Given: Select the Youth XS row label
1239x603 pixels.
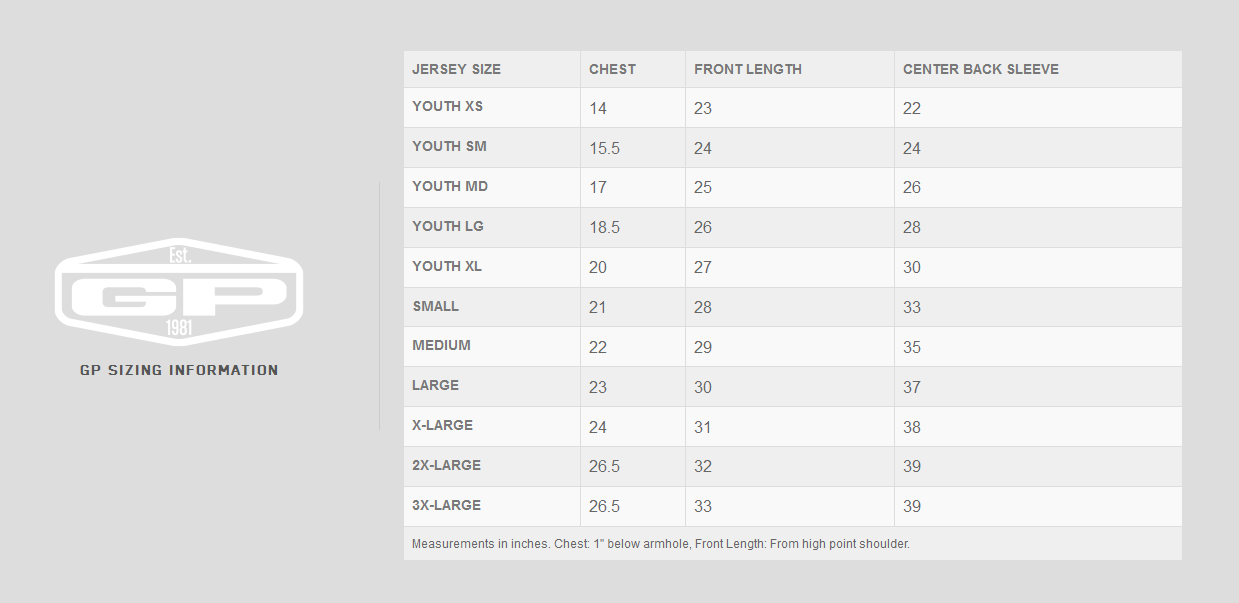Looking at the screenshot, I should coord(448,106).
